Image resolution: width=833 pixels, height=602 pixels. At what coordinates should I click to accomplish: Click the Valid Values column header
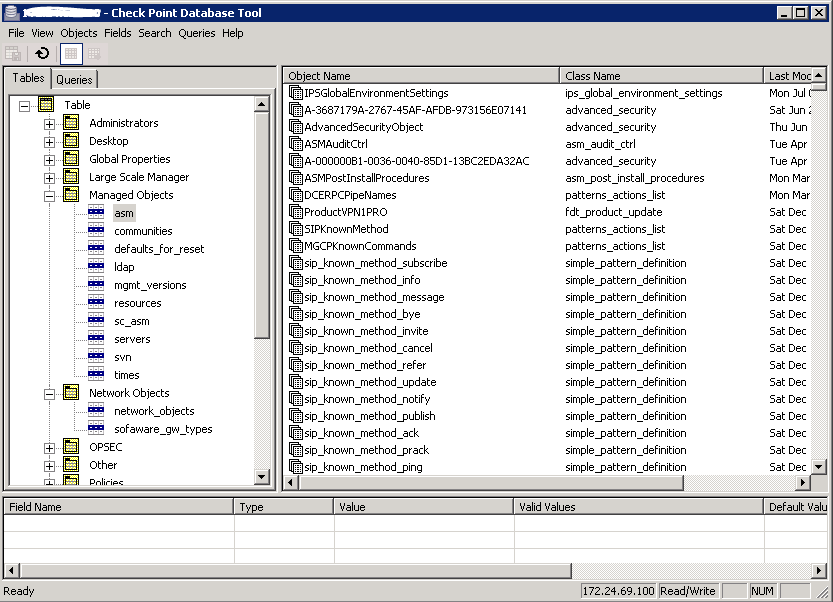click(x=639, y=506)
